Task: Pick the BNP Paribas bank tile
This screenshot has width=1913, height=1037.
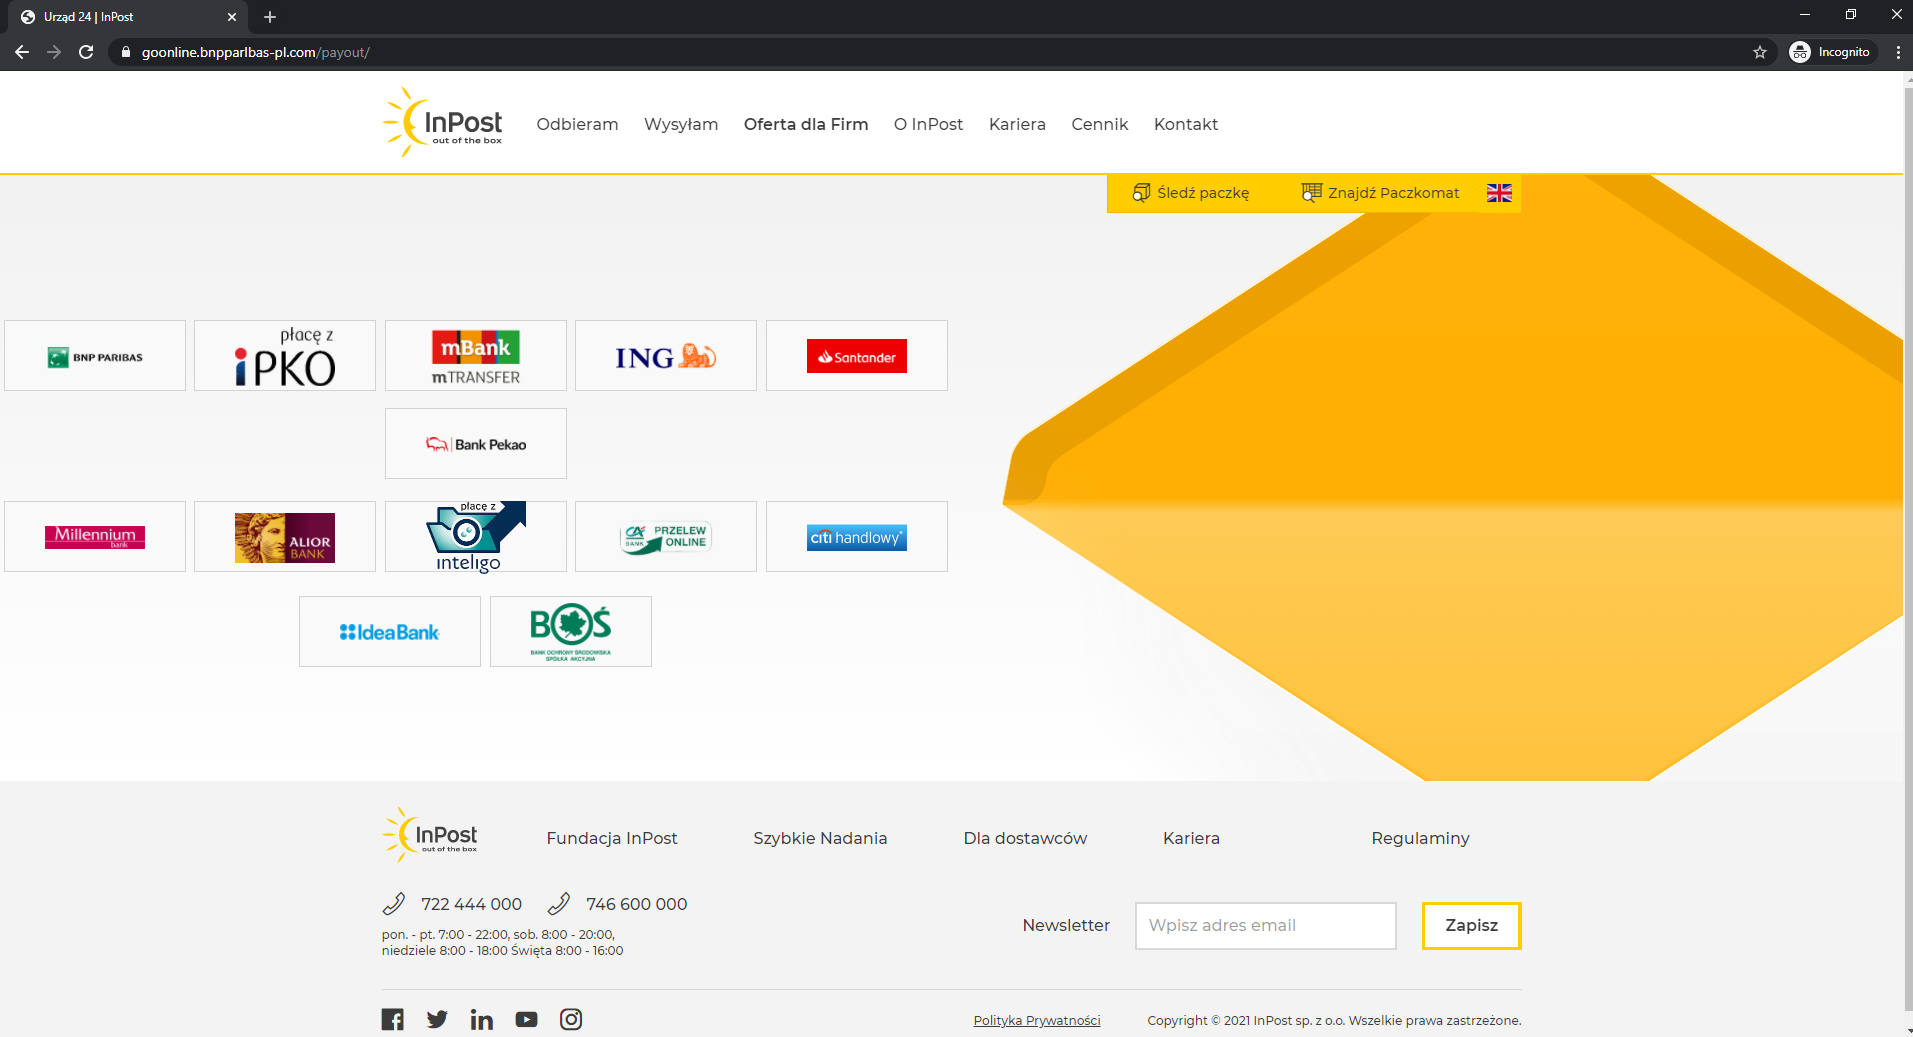Action: pos(95,356)
